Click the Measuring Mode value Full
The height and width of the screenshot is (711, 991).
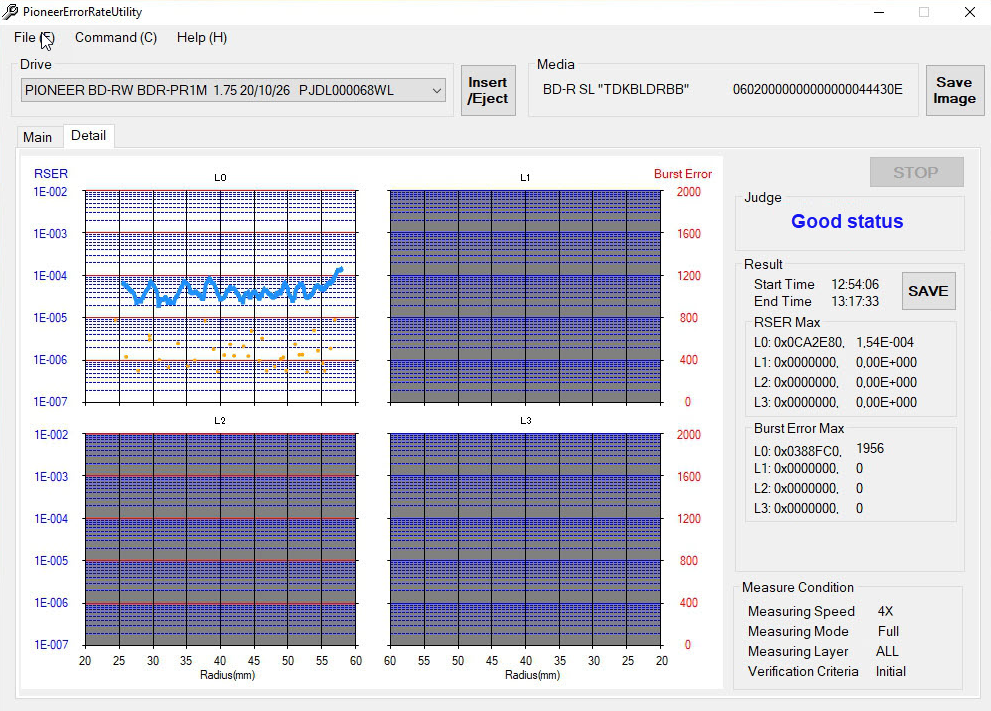coord(888,631)
